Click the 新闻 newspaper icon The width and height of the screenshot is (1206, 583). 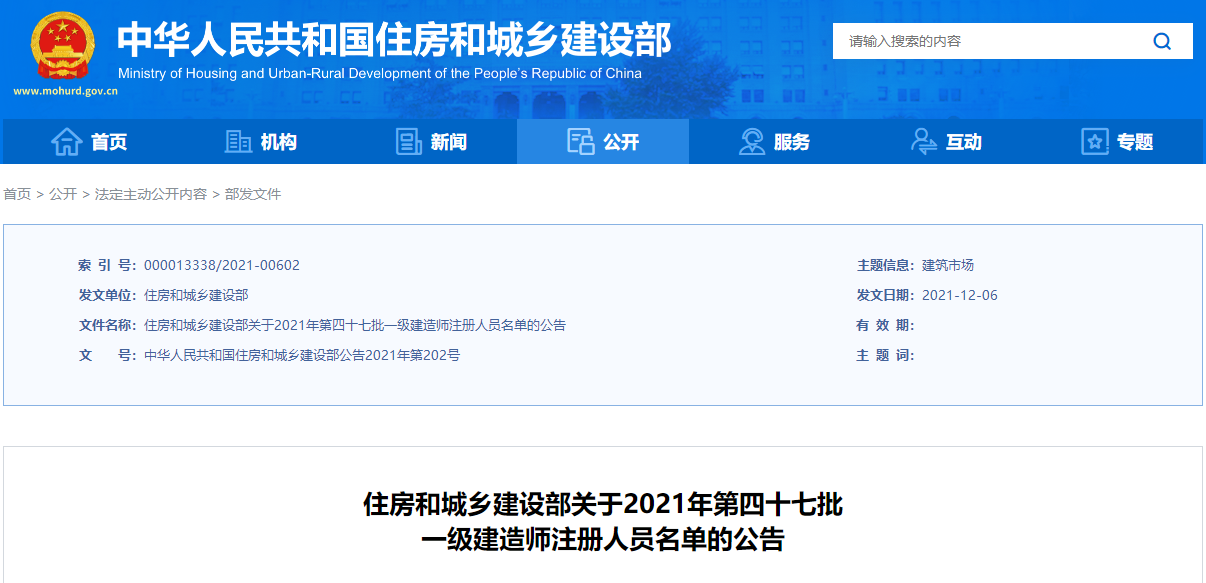tap(409, 142)
